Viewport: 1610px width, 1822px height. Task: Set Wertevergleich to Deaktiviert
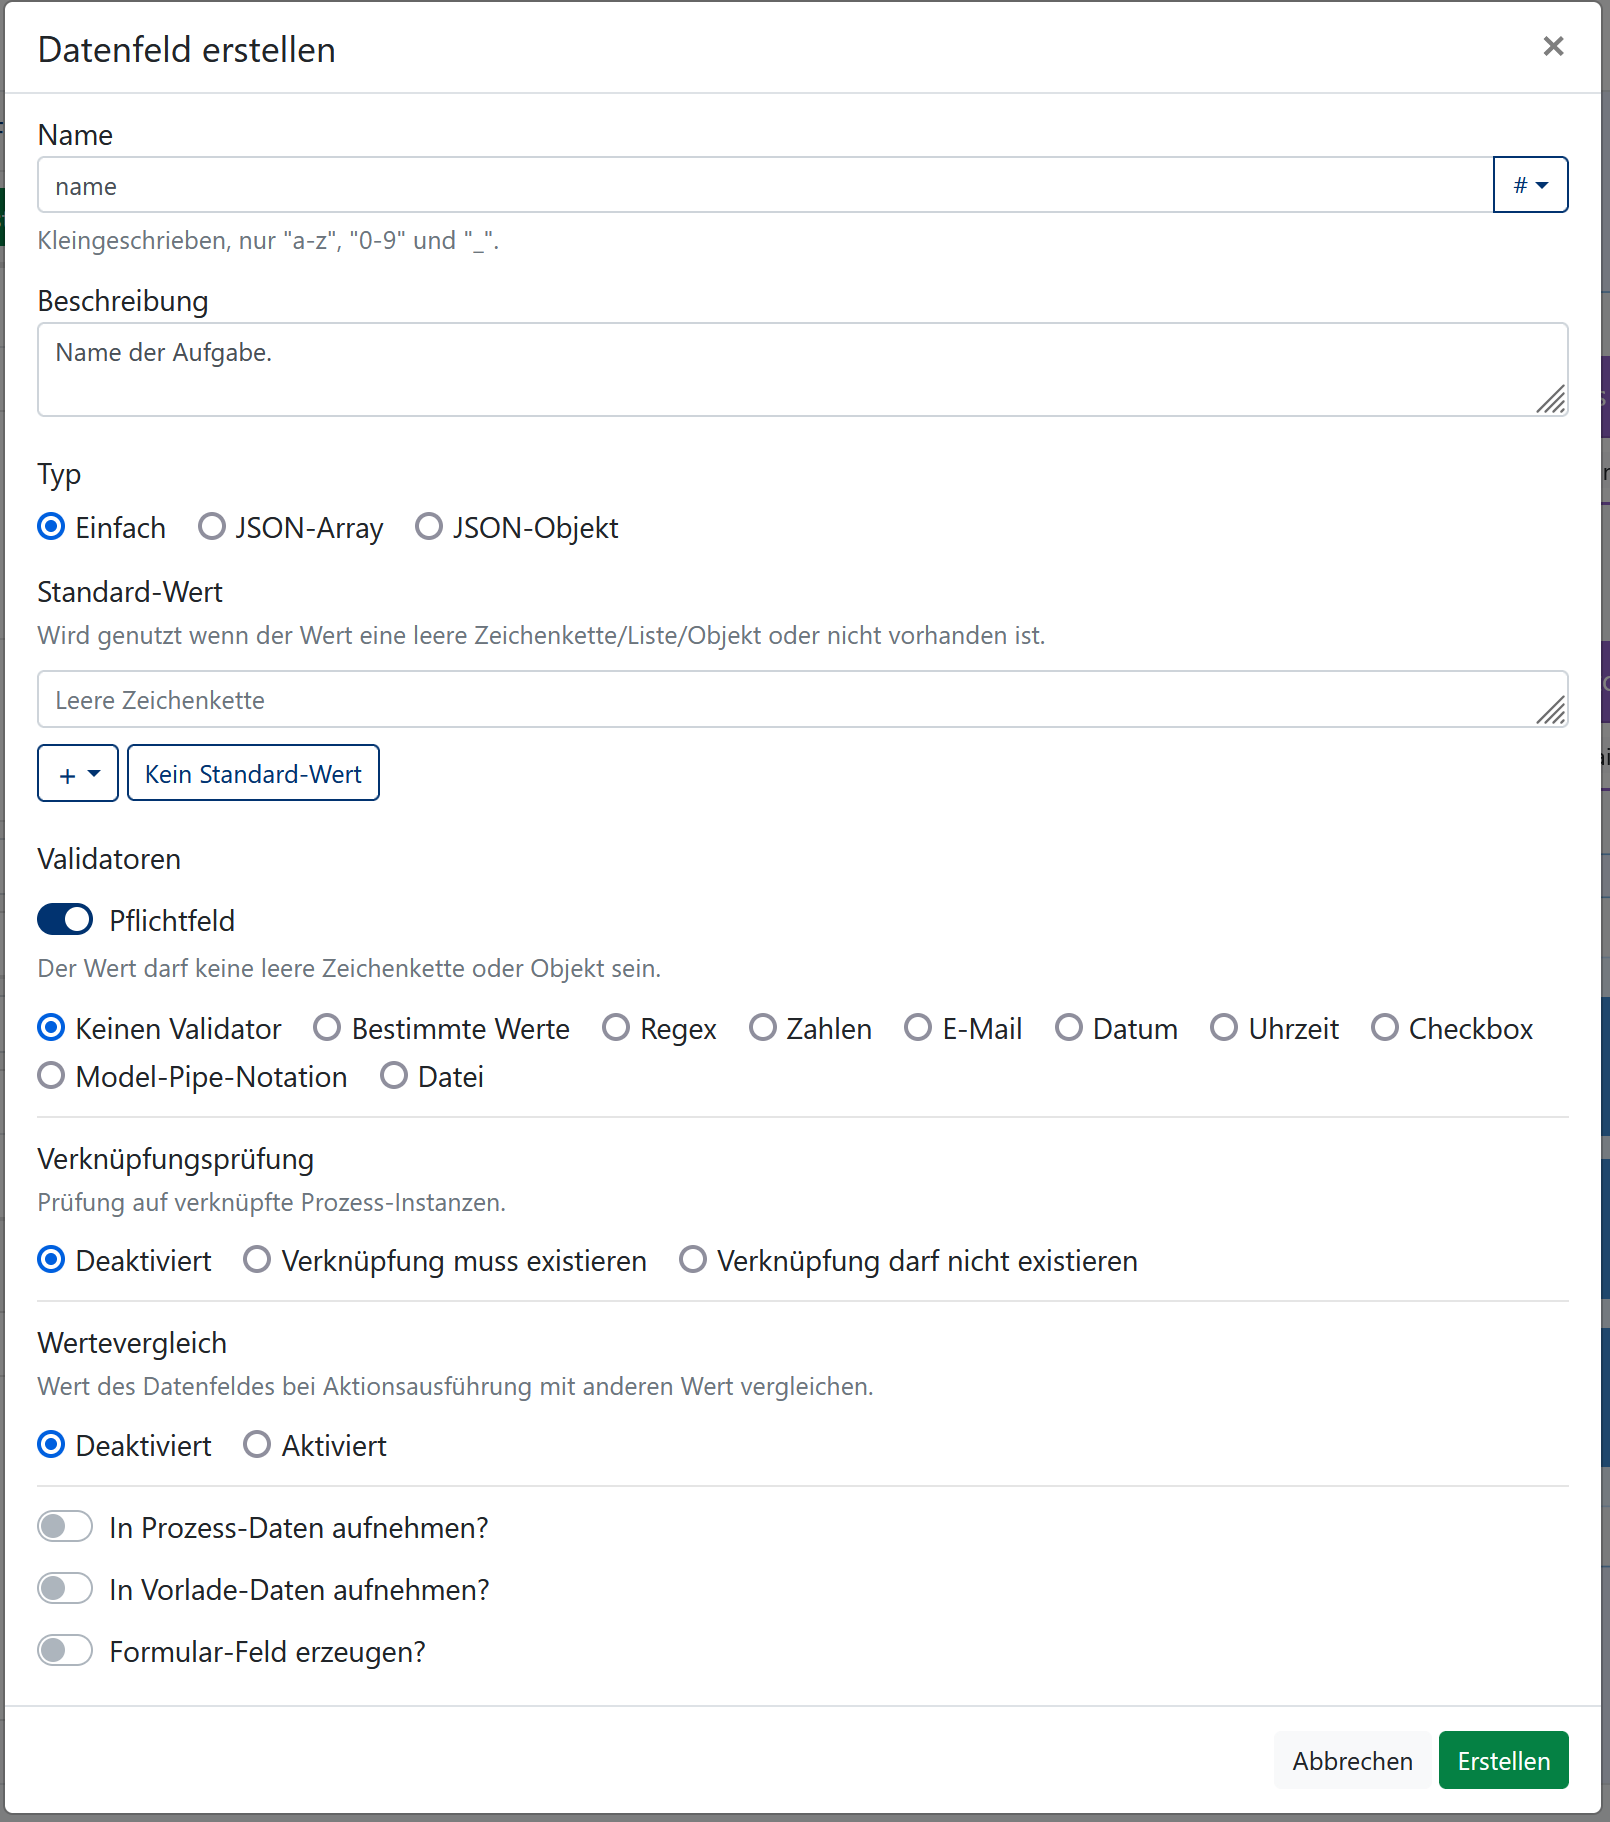tap(51, 1445)
